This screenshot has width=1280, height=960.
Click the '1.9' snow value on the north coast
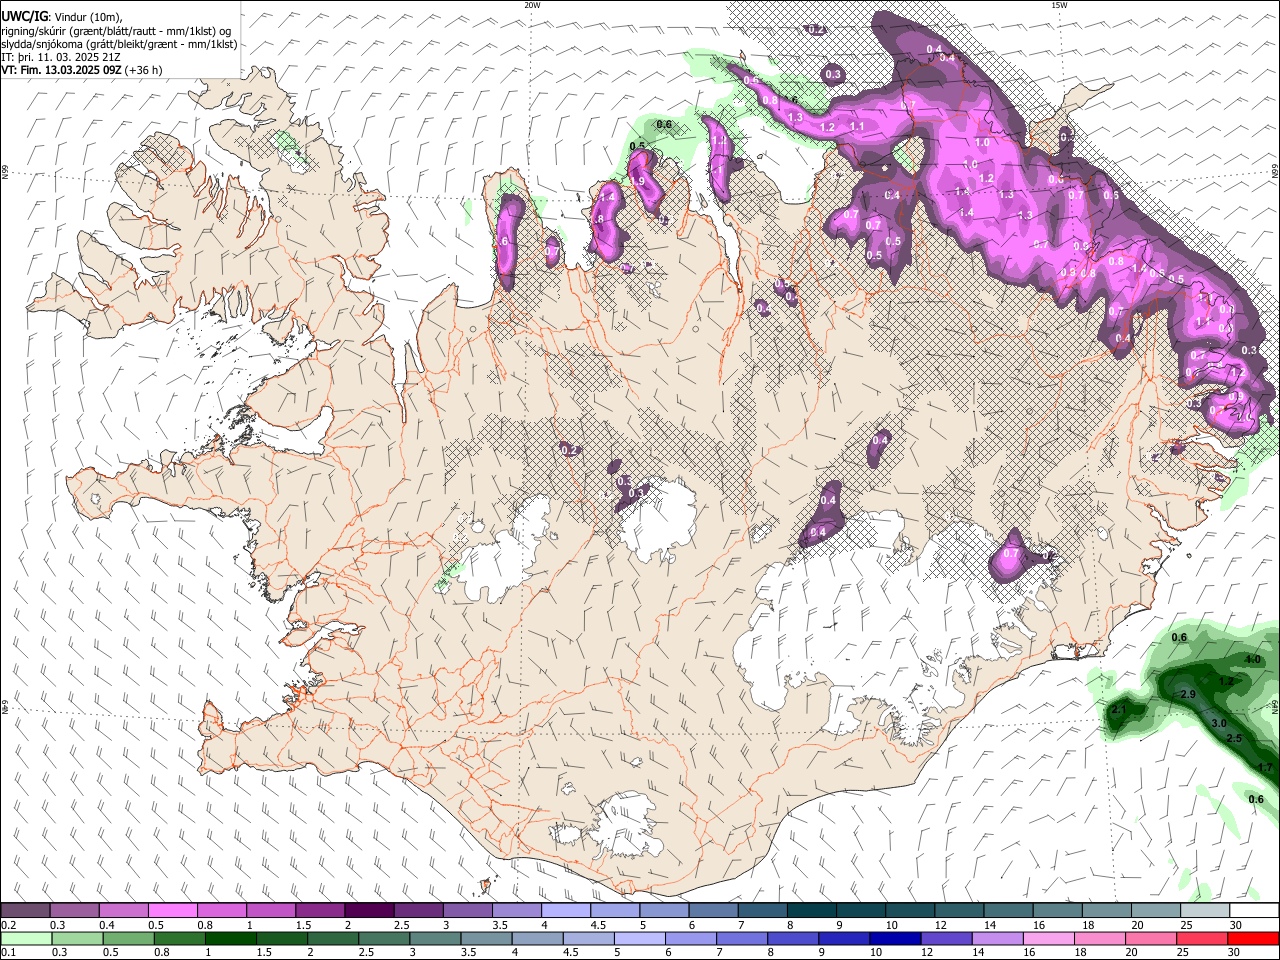pyautogui.click(x=638, y=180)
